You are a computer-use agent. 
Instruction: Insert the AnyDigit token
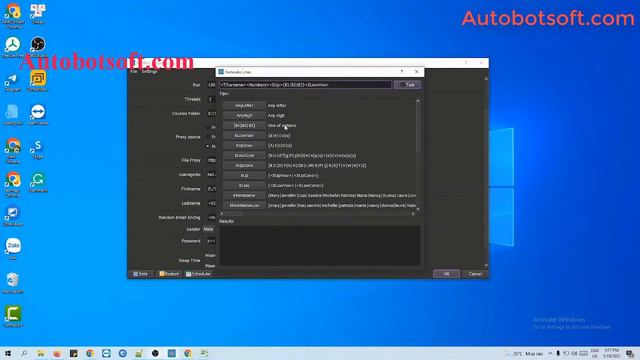tap(244, 116)
